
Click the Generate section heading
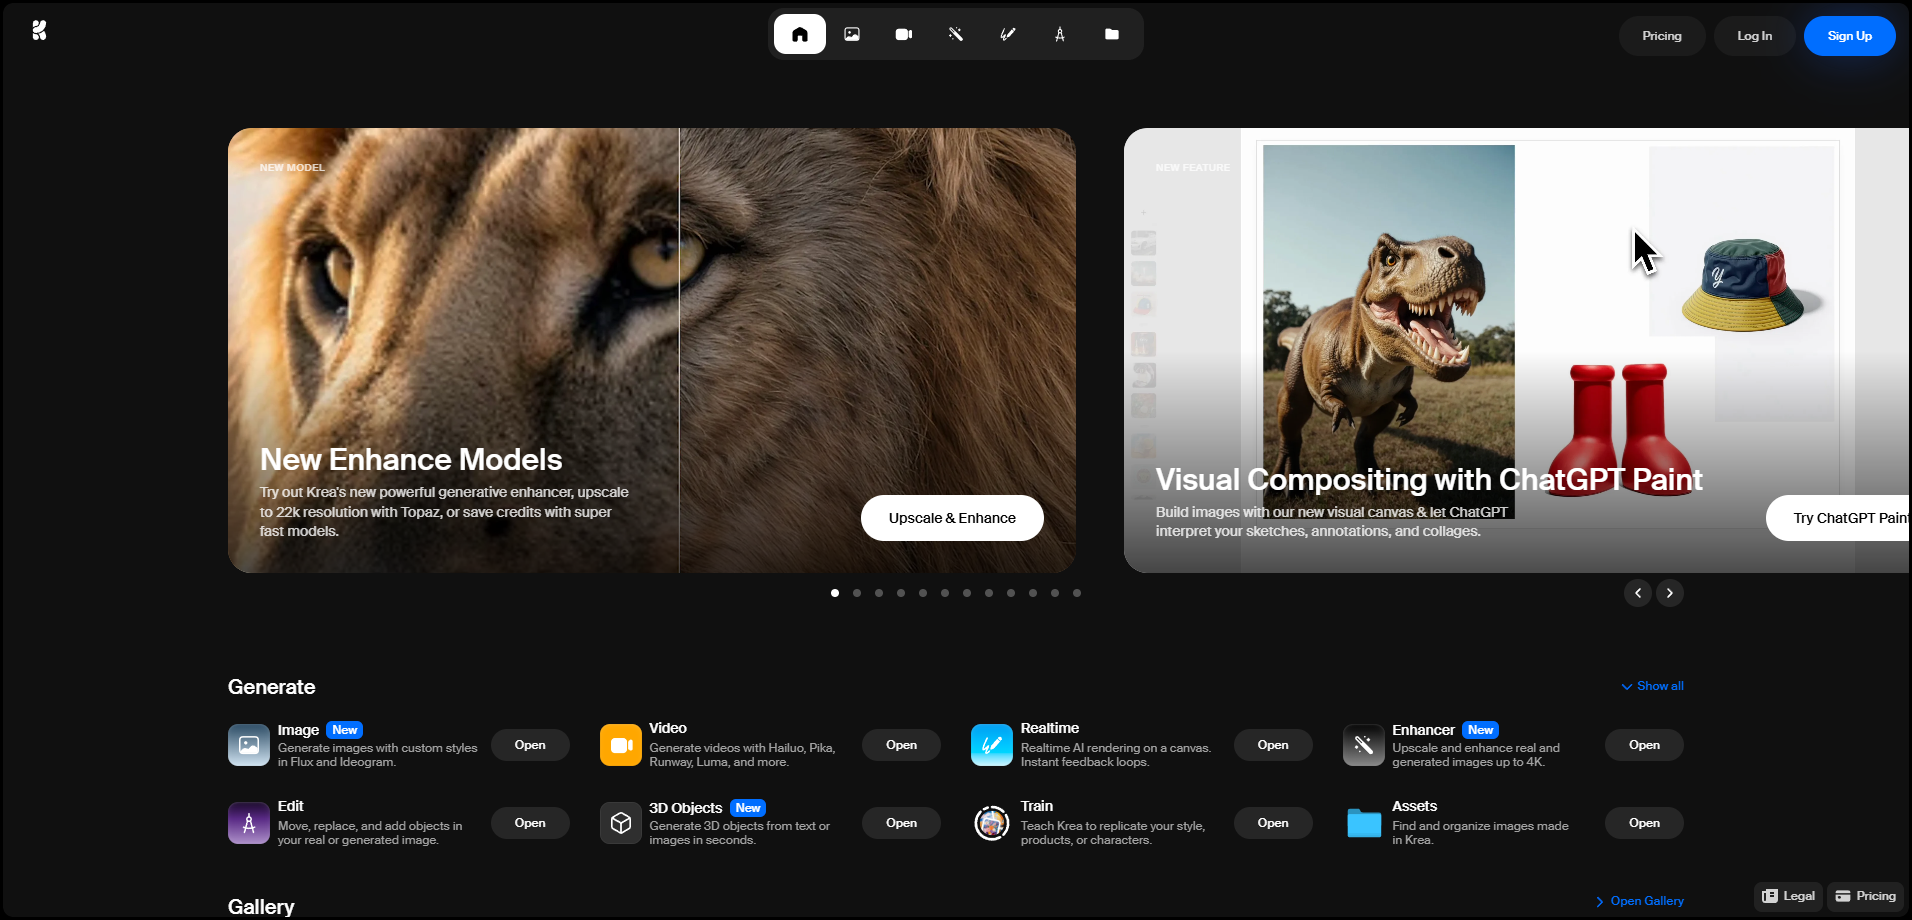coord(271,687)
